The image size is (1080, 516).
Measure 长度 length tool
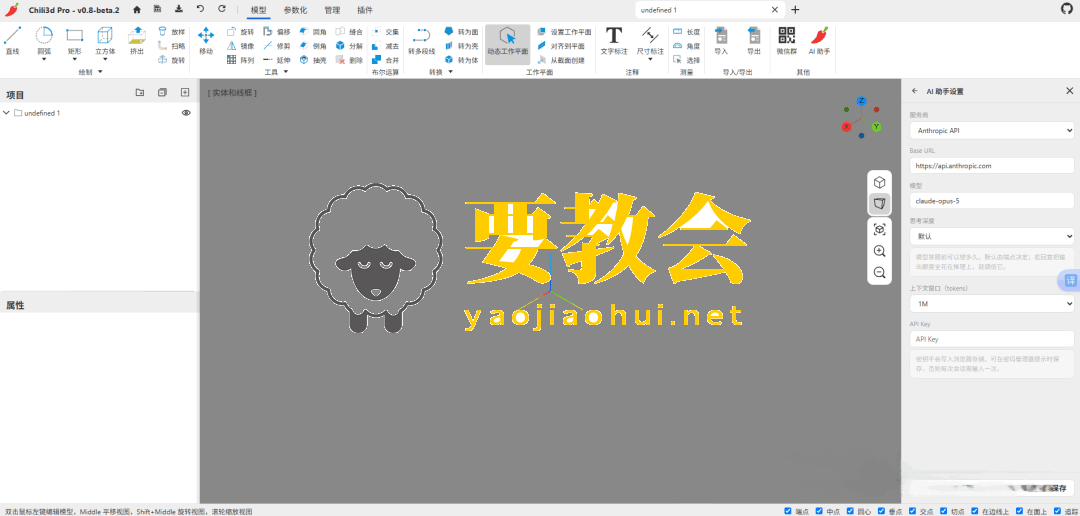click(x=686, y=32)
